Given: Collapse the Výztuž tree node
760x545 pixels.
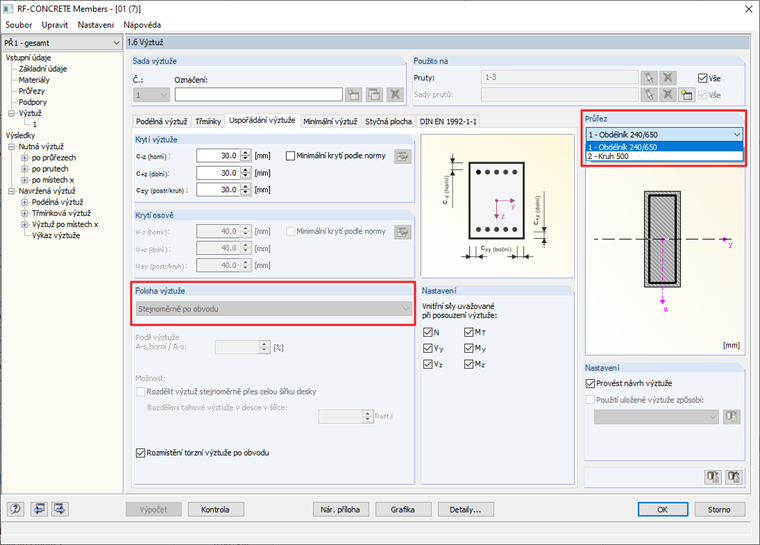Looking at the screenshot, I should pyautogui.click(x=11, y=113).
